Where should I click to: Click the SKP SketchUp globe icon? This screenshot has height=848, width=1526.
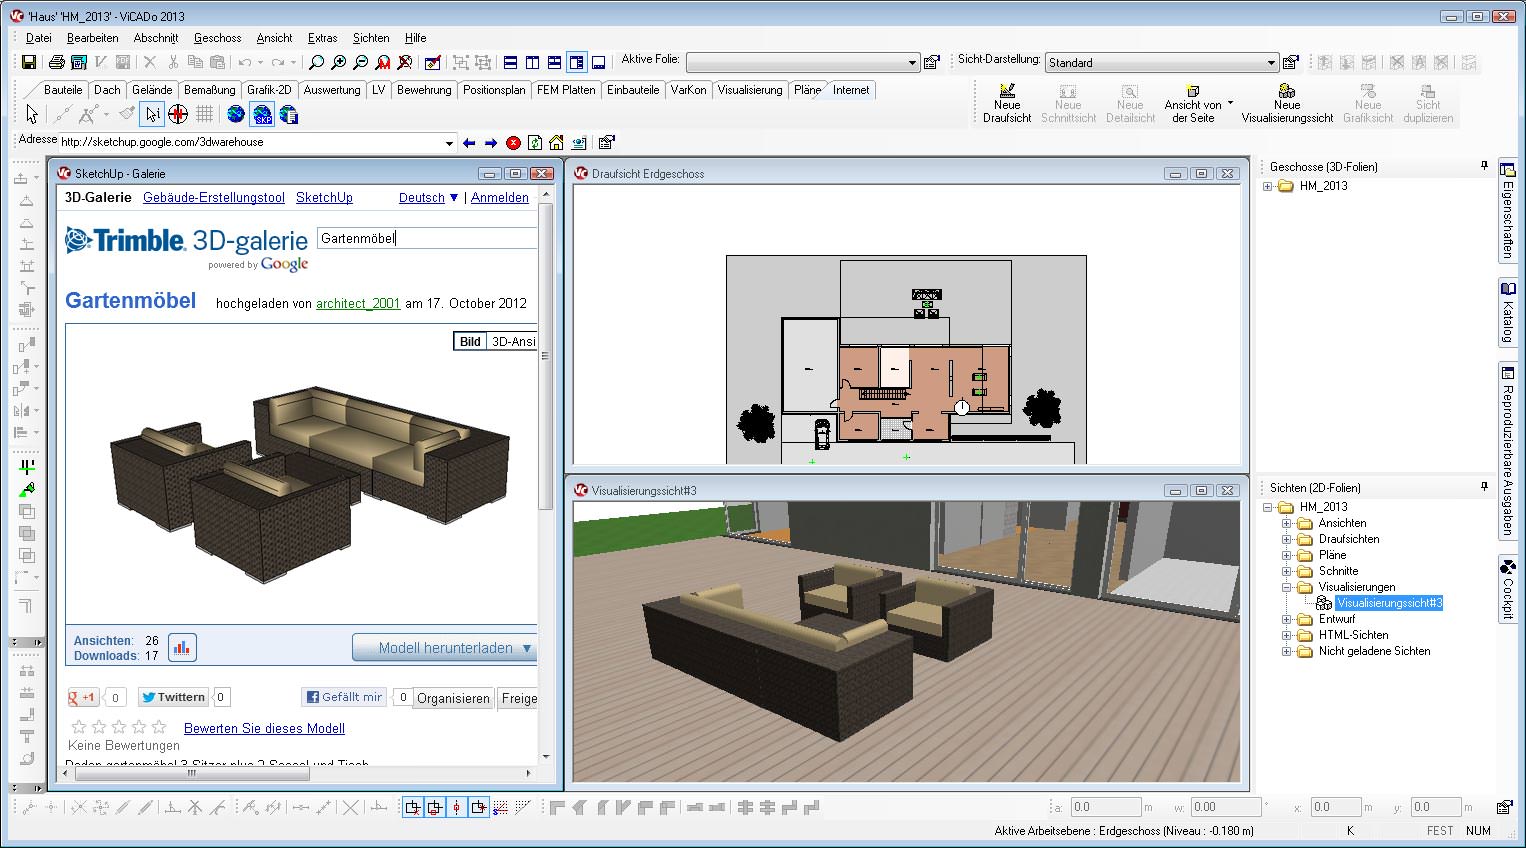[x=263, y=114]
